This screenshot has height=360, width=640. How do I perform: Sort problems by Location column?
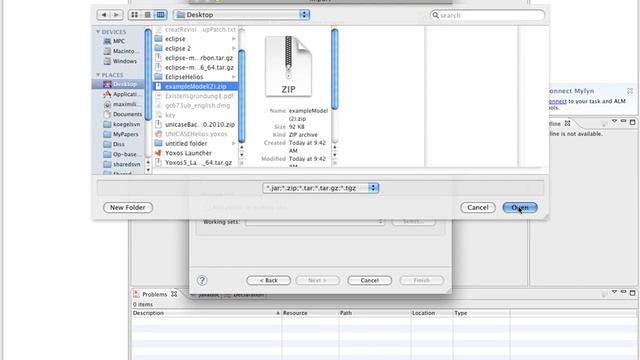pos(431,313)
